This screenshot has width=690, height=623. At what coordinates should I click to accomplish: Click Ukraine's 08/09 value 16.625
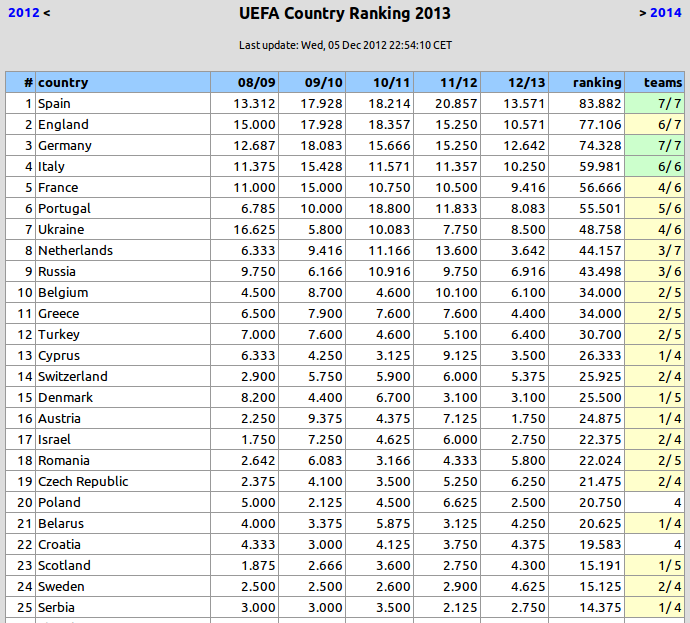tap(254, 230)
